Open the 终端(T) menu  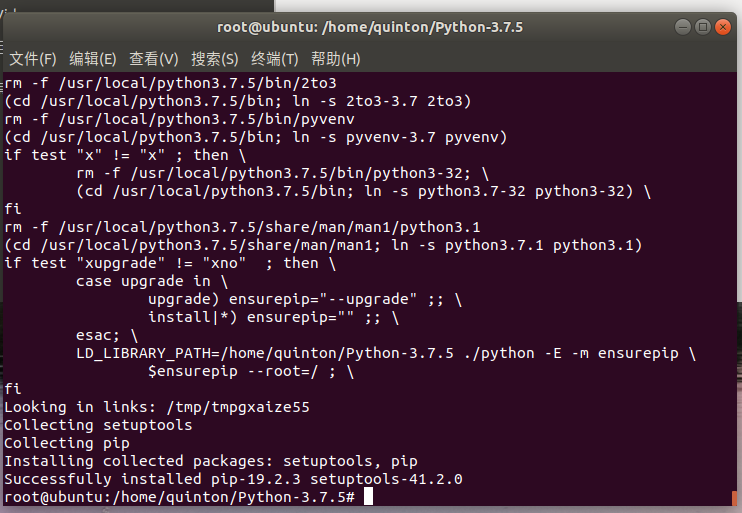274,59
